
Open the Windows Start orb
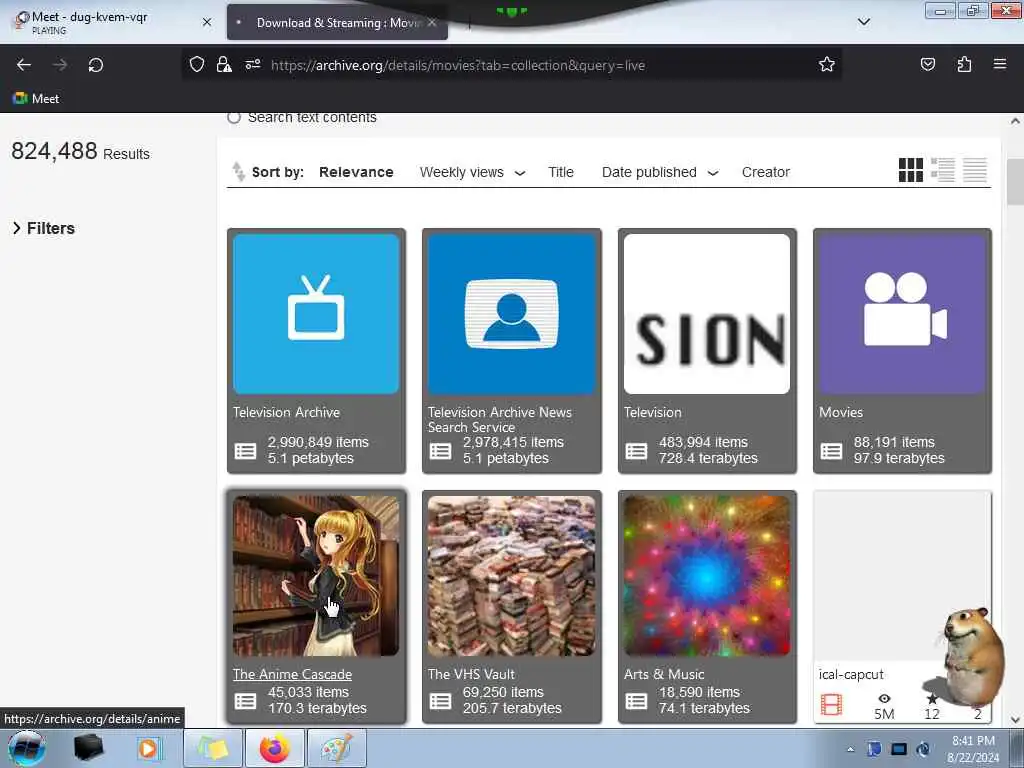[27, 748]
